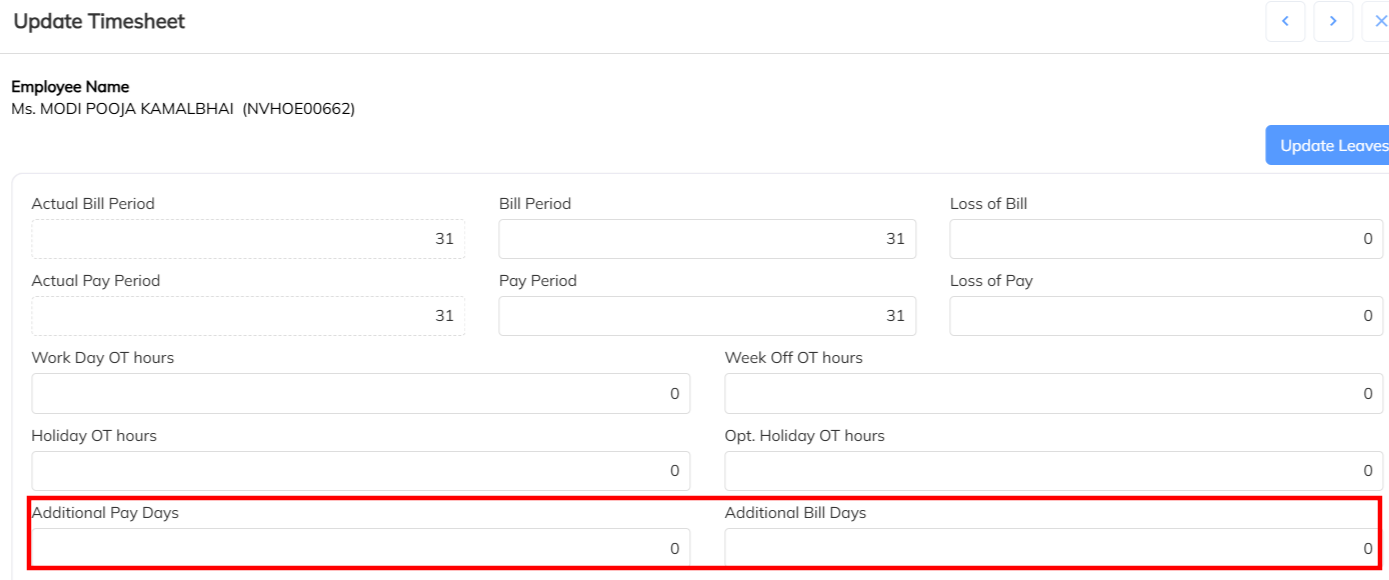Focus the Additional Pay Days input
Screen dimensions: 1389x580
click(x=360, y=548)
